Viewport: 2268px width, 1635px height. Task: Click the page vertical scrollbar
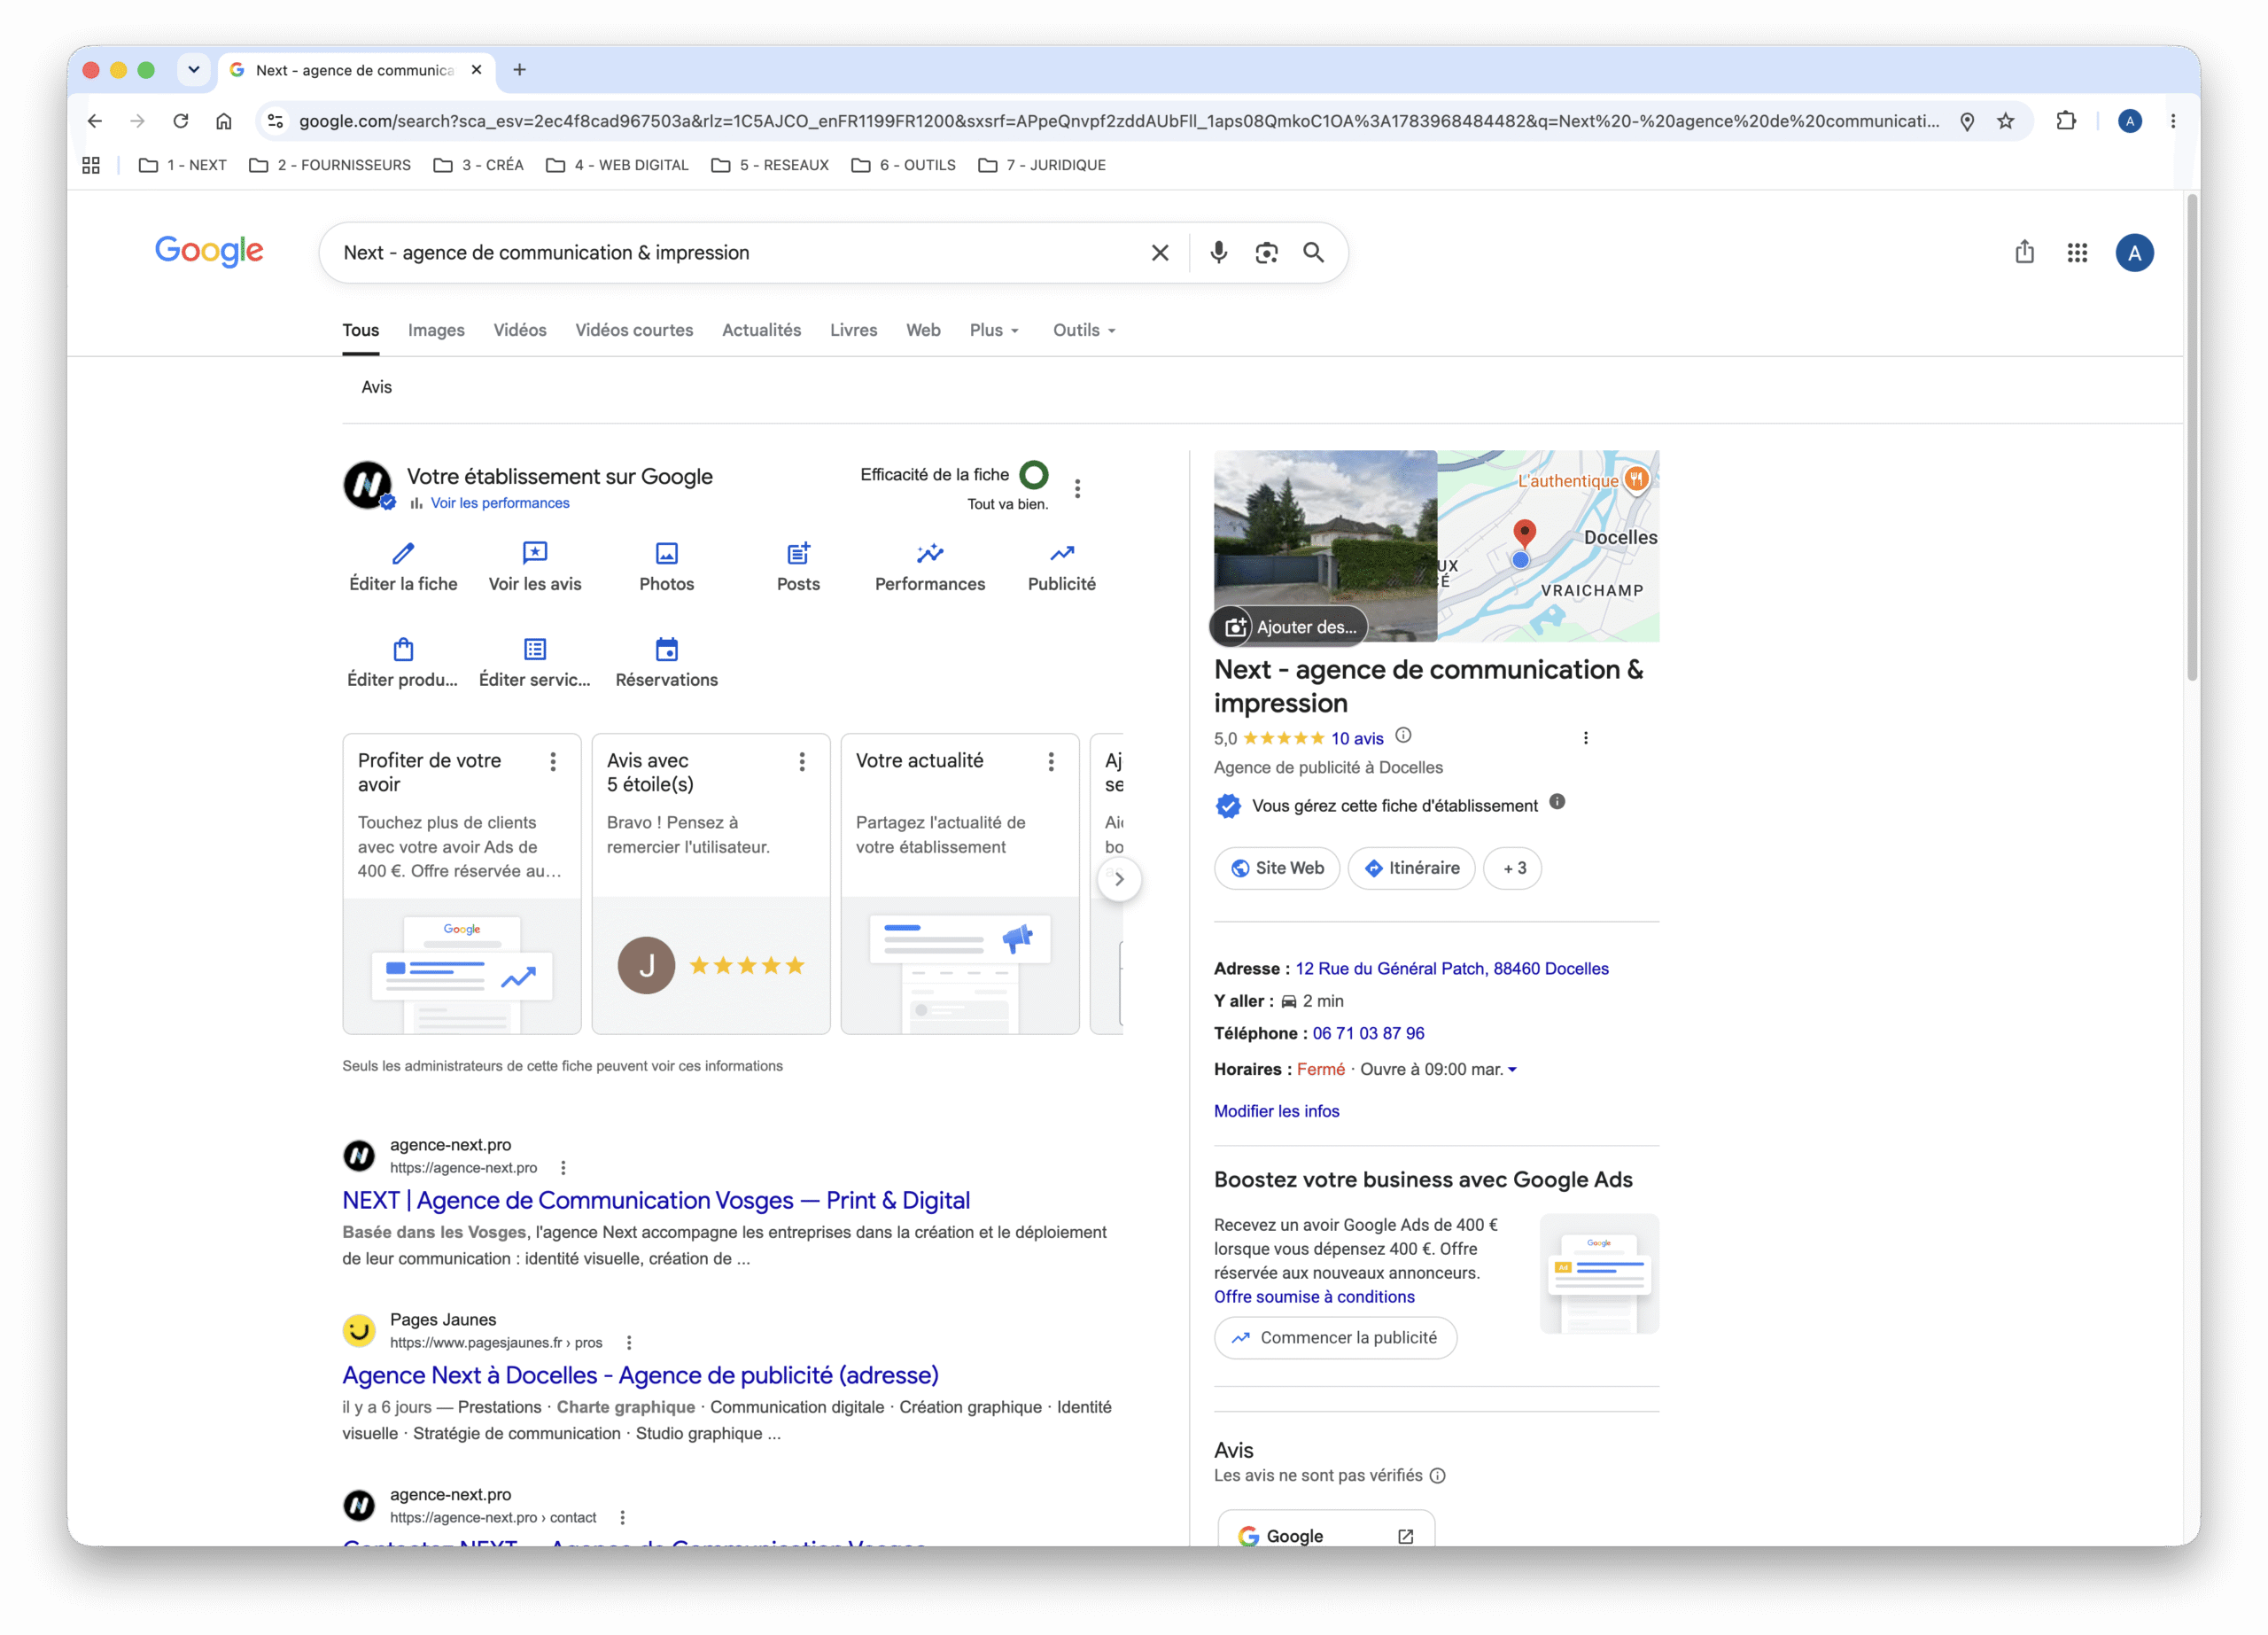pos(2192,438)
